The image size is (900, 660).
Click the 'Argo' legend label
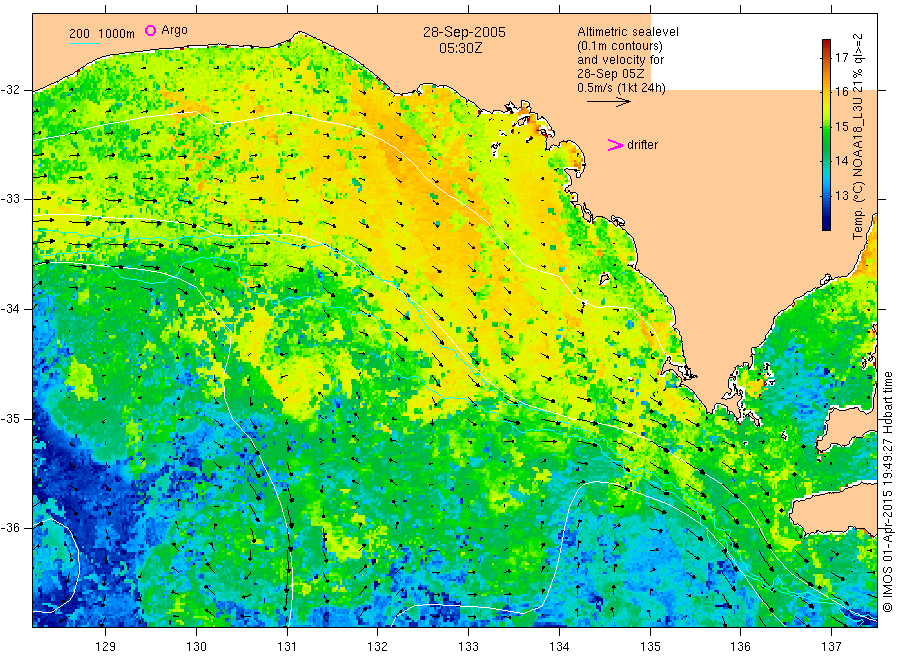(174, 30)
